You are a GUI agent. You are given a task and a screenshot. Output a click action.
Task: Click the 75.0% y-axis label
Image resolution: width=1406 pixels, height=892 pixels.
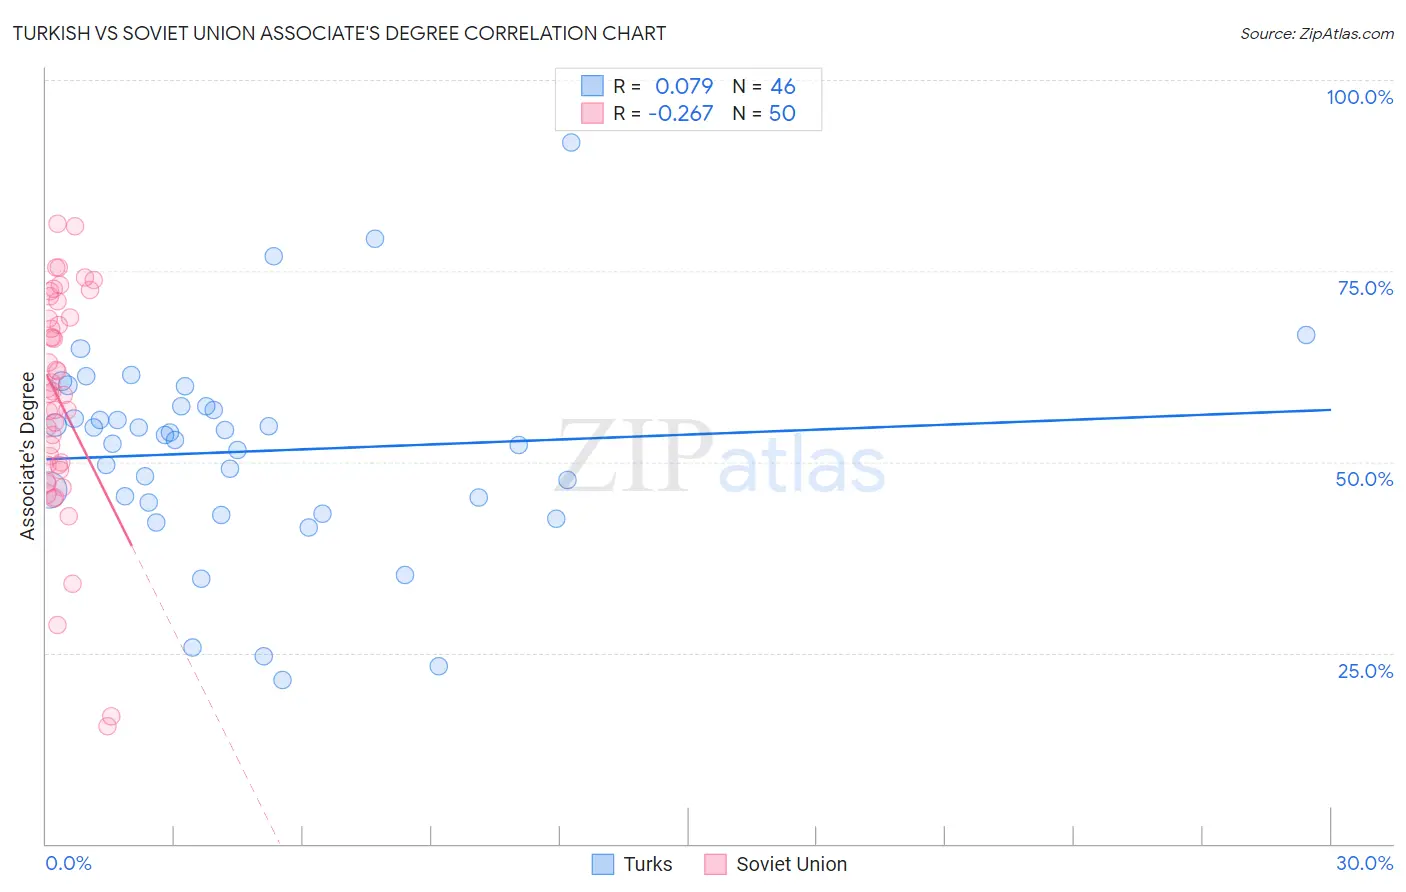tap(1365, 288)
